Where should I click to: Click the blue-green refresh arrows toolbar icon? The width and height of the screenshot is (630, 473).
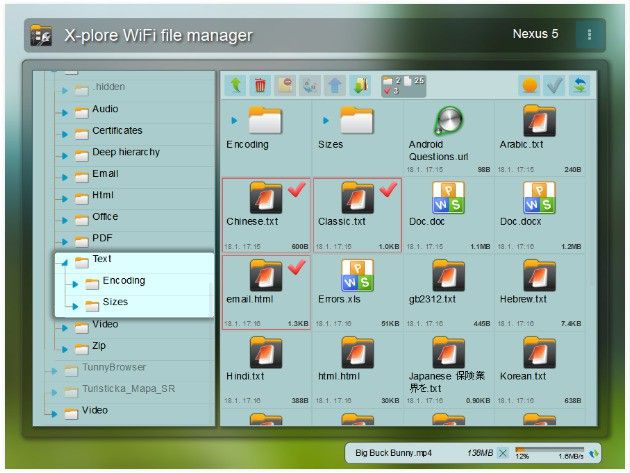(x=579, y=85)
